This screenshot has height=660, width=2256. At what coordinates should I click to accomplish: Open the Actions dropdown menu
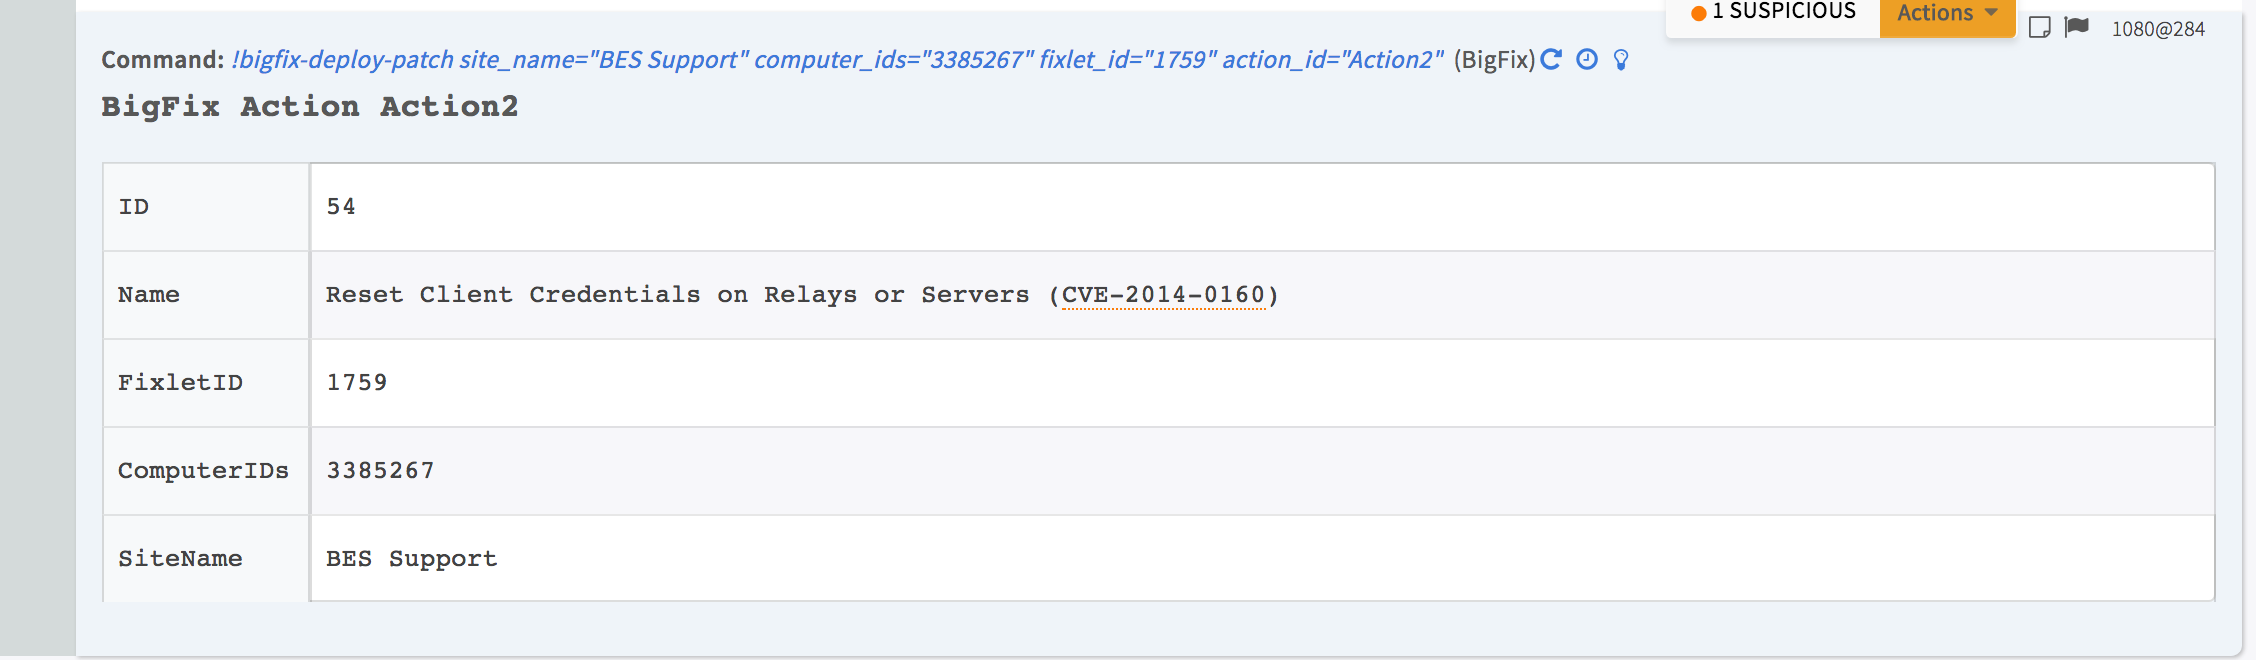pyautogui.click(x=1946, y=13)
